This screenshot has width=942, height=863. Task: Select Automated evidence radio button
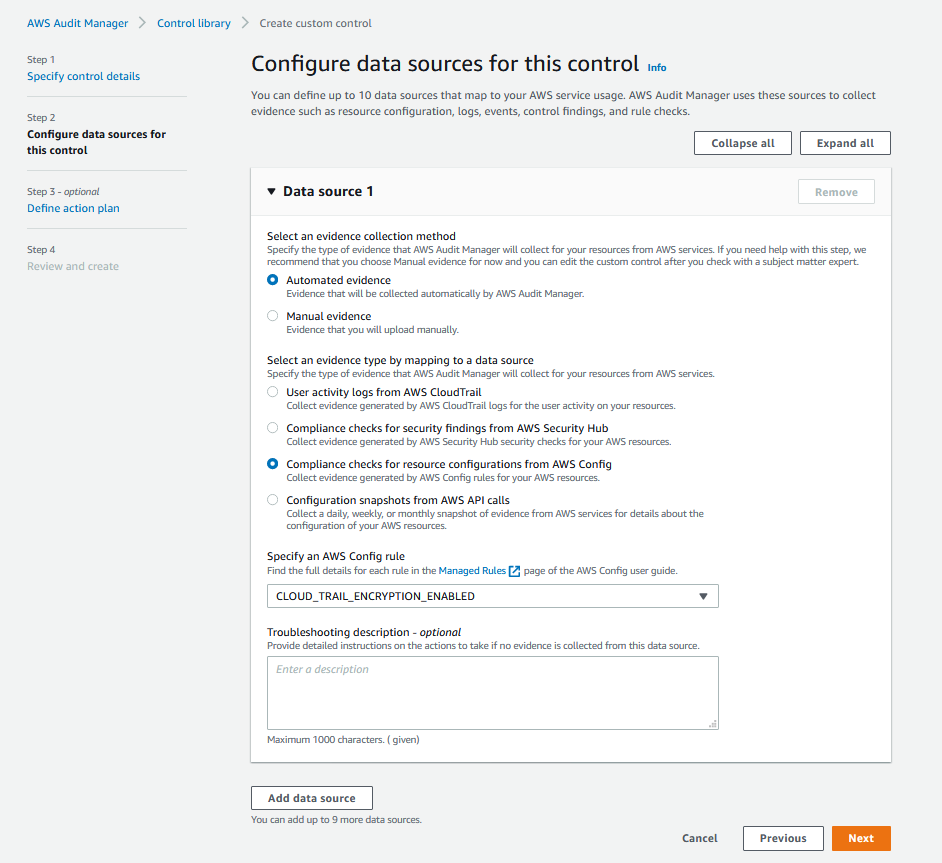tap(273, 280)
